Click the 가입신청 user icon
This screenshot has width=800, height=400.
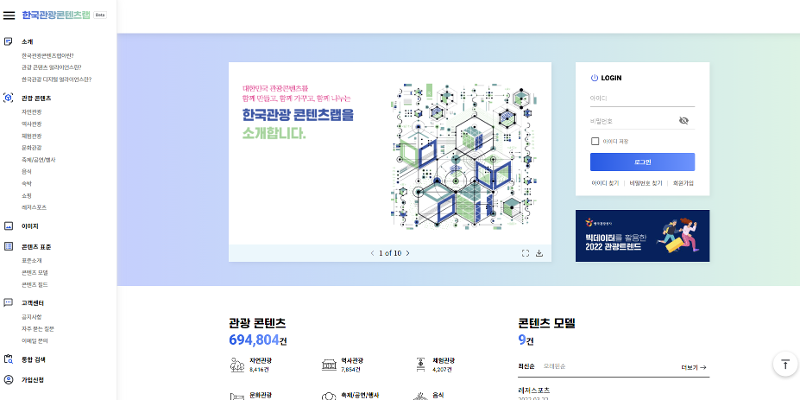tap(8, 380)
